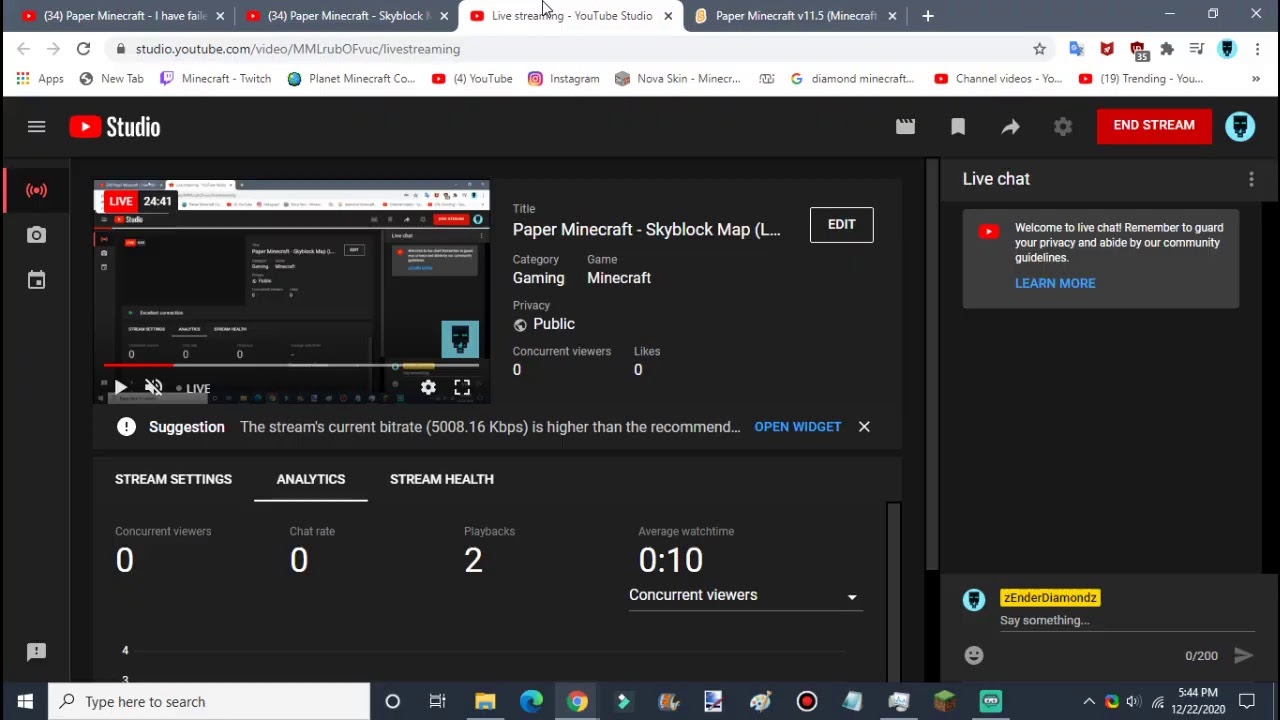The image size is (1280, 720).
Task: Switch to 'I have failed' browser tab
Action: click(125, 16)
